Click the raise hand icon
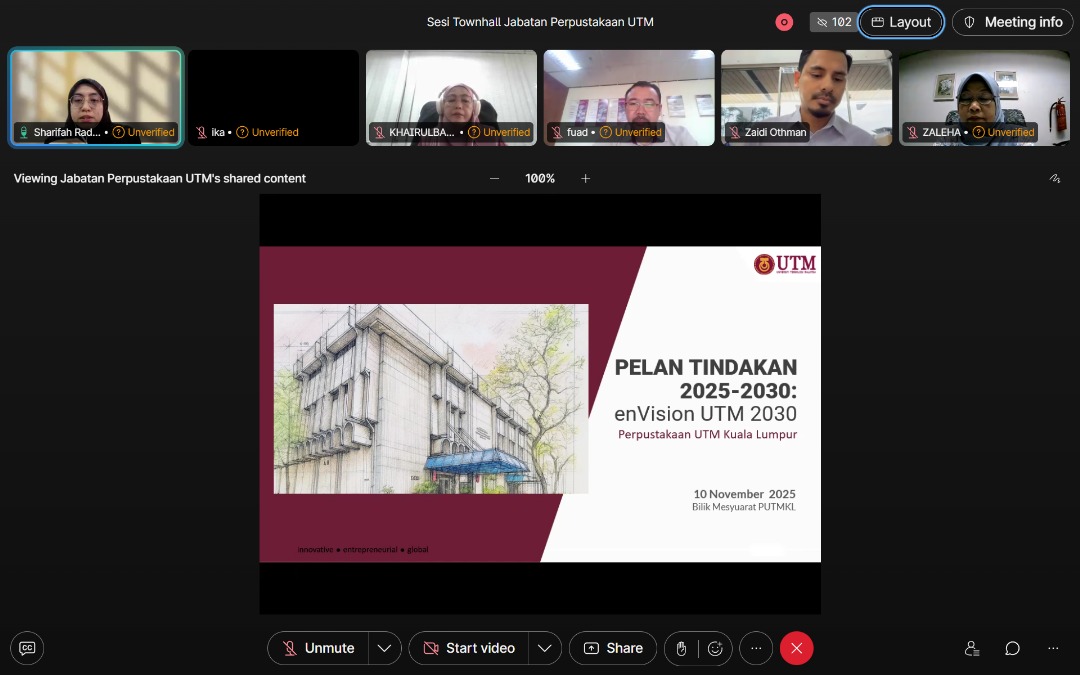1080x675 pixels. 681,648
